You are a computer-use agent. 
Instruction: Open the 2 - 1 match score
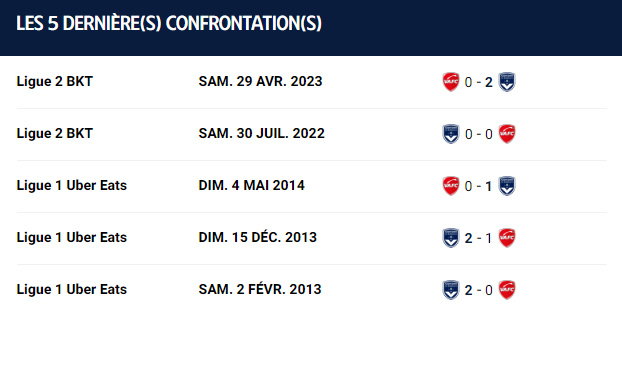click(x=479, y=238)
